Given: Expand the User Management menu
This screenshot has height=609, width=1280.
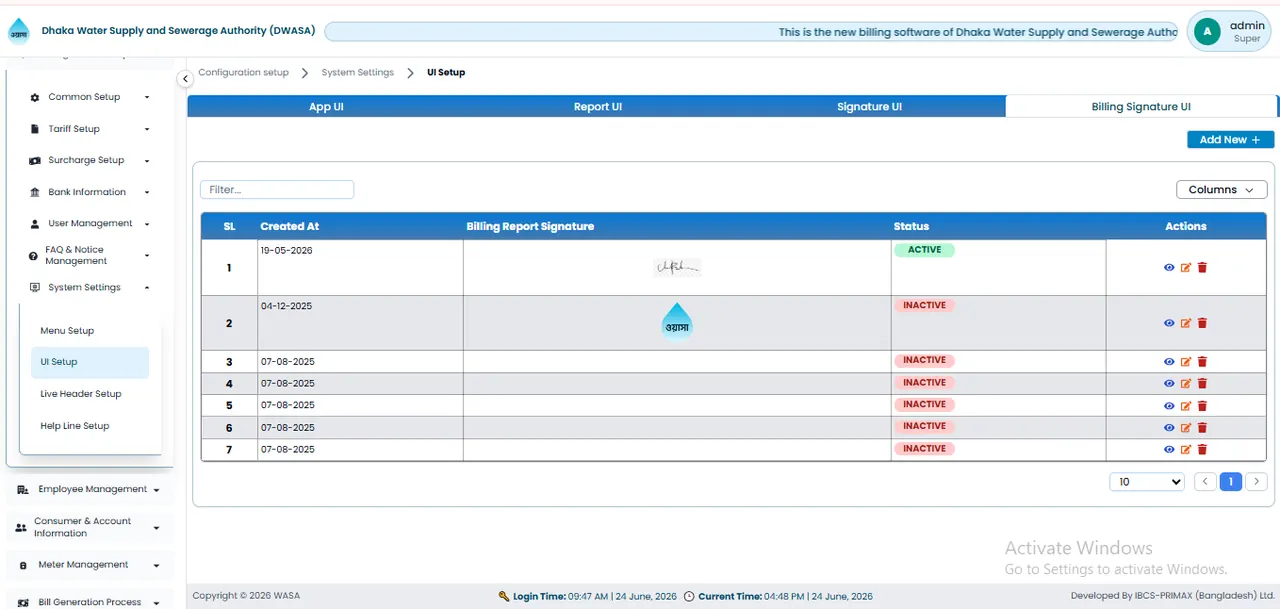Looking at the screenshot, I should (90, 224).
